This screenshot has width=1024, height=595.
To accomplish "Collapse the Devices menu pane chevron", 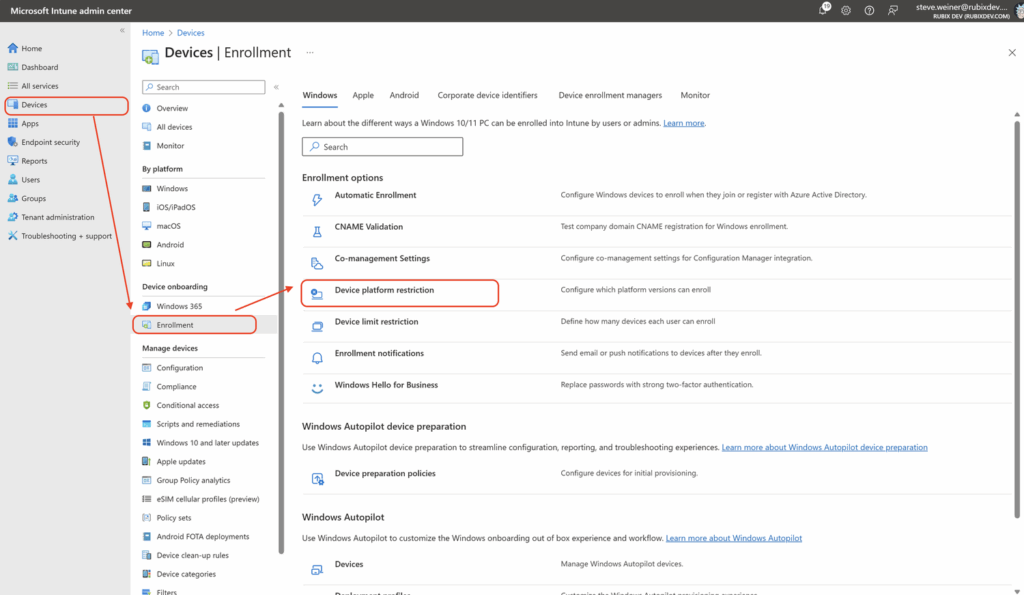I will pos(276,87).
